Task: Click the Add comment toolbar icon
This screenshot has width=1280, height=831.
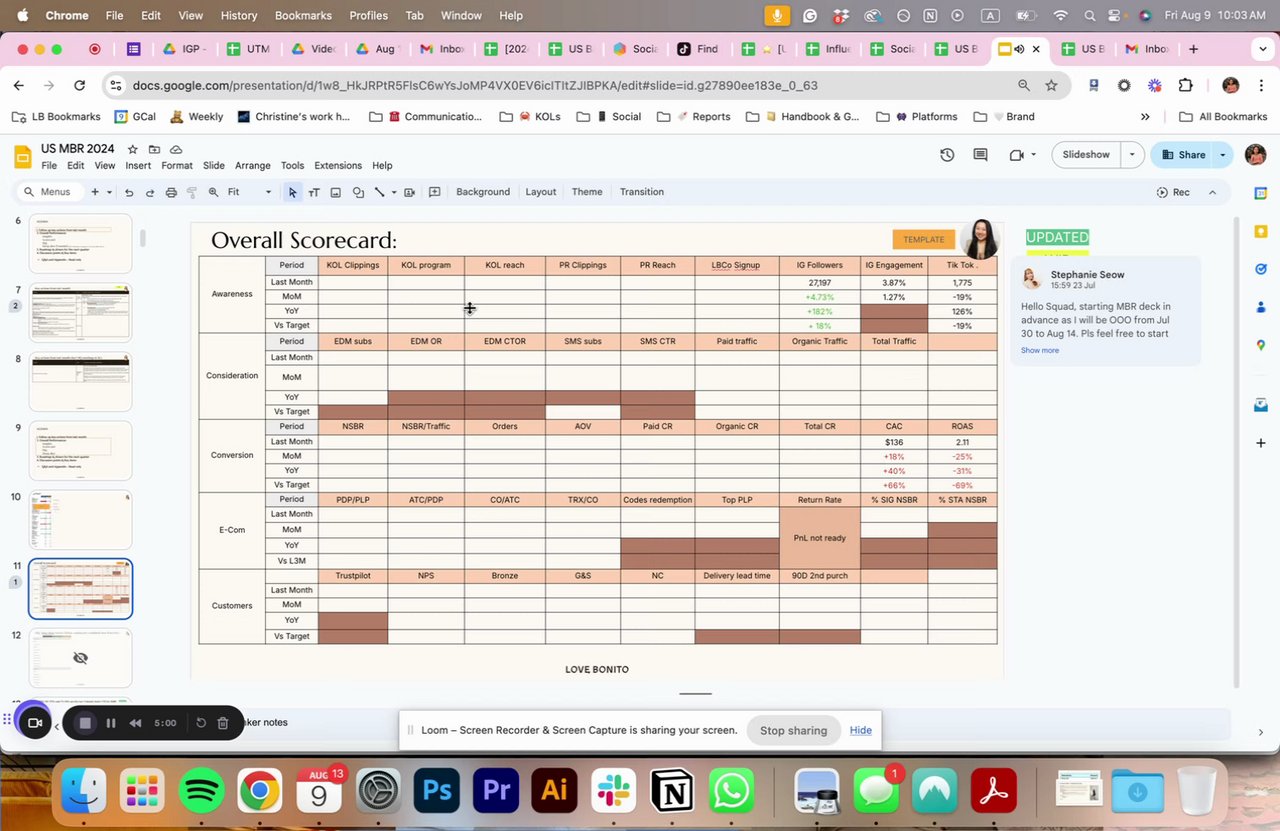Action: click(434, 192)
